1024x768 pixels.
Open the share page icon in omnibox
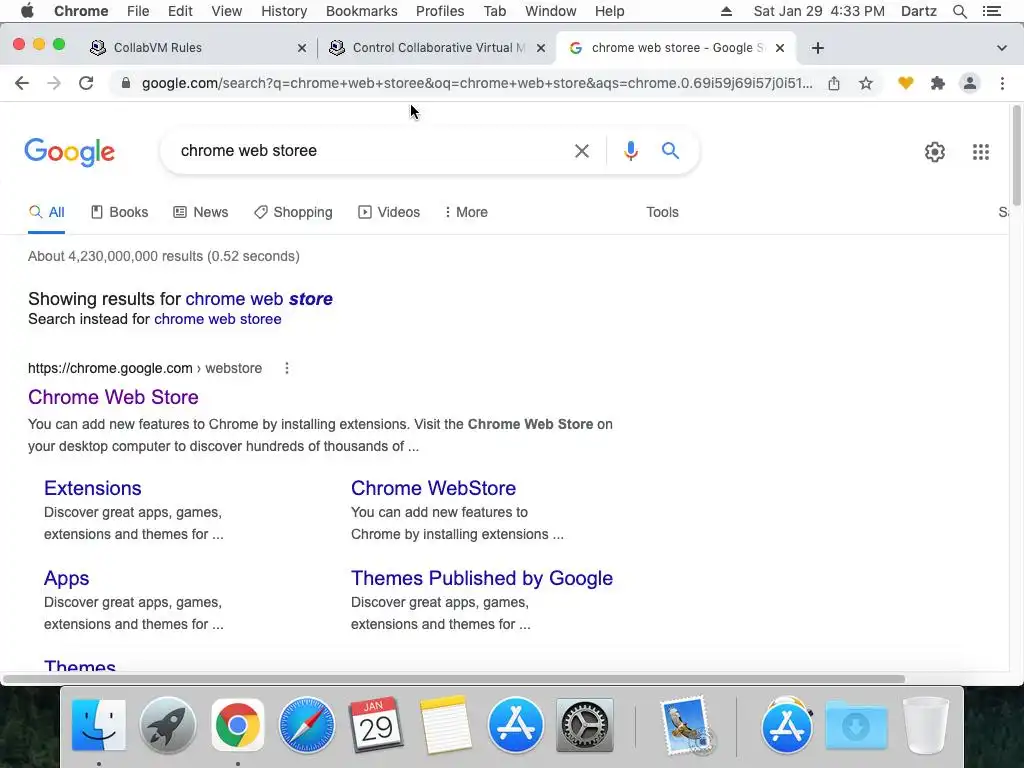pyautogui.click(x=834, y=83)
